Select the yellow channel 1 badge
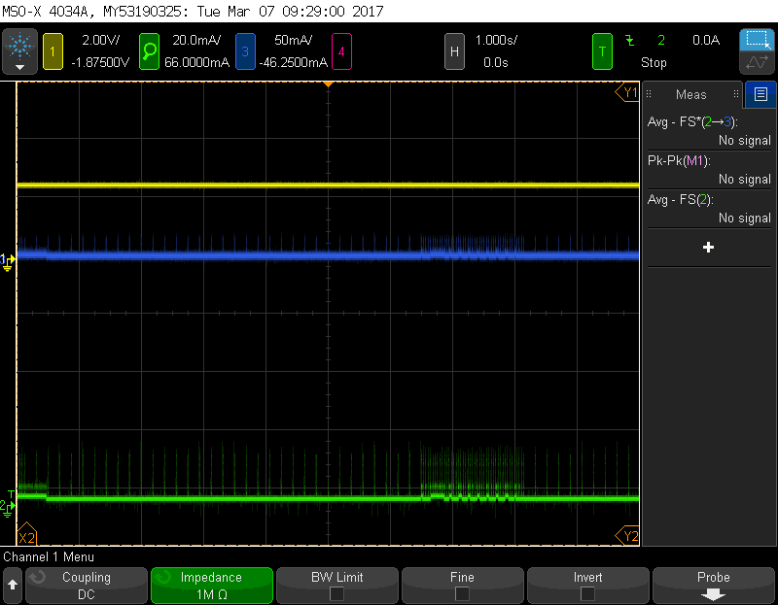This screenshot has height=605, width=778. 53,51
